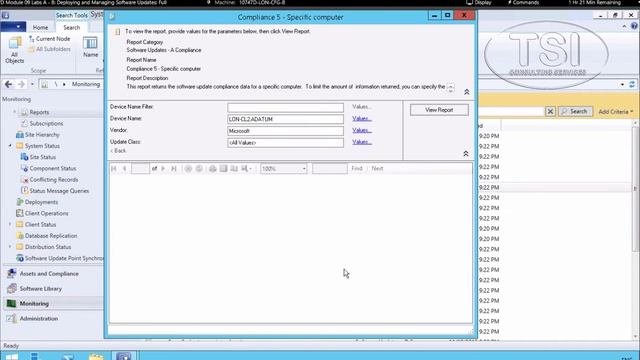The height and width of the screenshot is (360, 640).
Task: Select Site Status node
Action: pyautogui.click(x=42, y=157)
